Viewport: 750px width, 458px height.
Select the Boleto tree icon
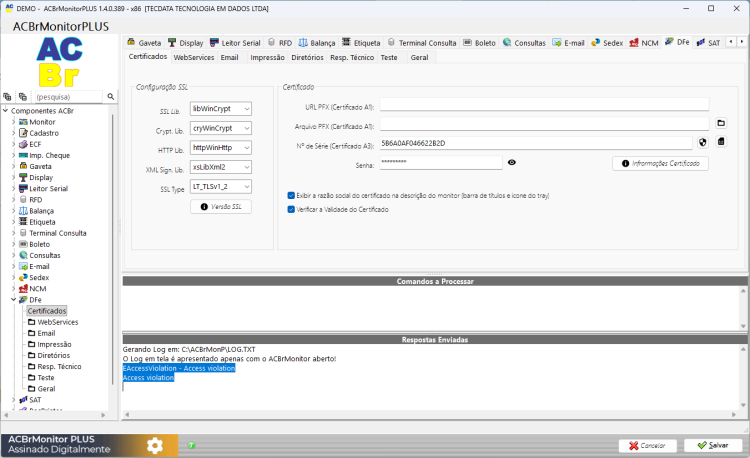23,244
